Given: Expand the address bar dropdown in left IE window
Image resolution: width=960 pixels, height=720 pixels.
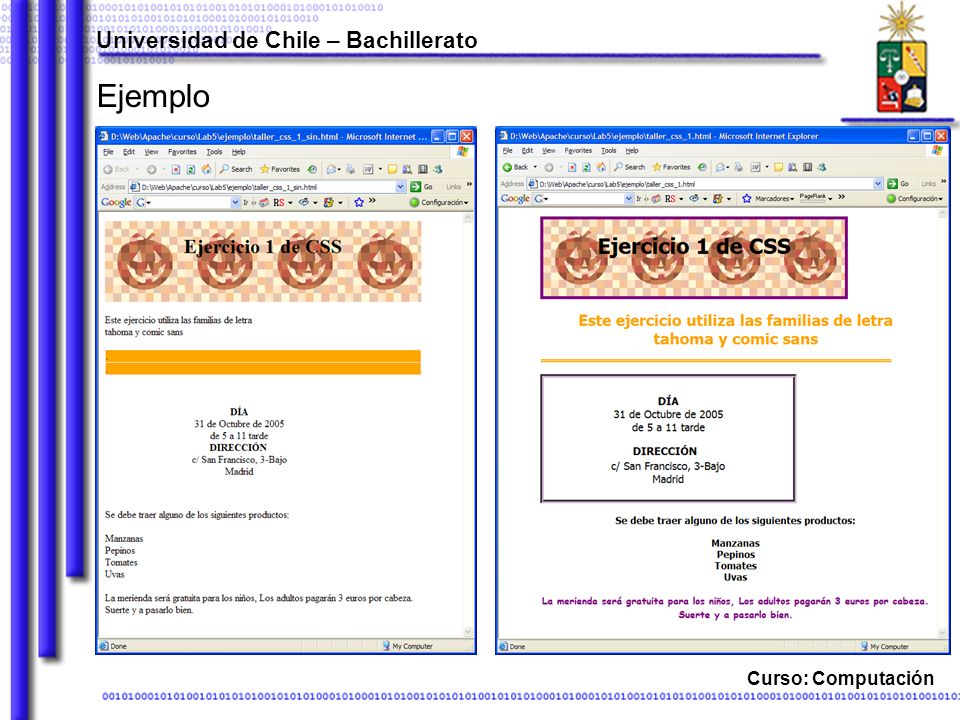Looking at the screenshot, I should [x=400, y=187].
